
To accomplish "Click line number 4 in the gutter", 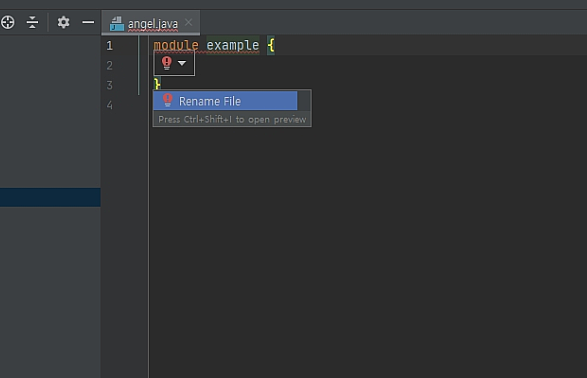I will coord(109,105).
